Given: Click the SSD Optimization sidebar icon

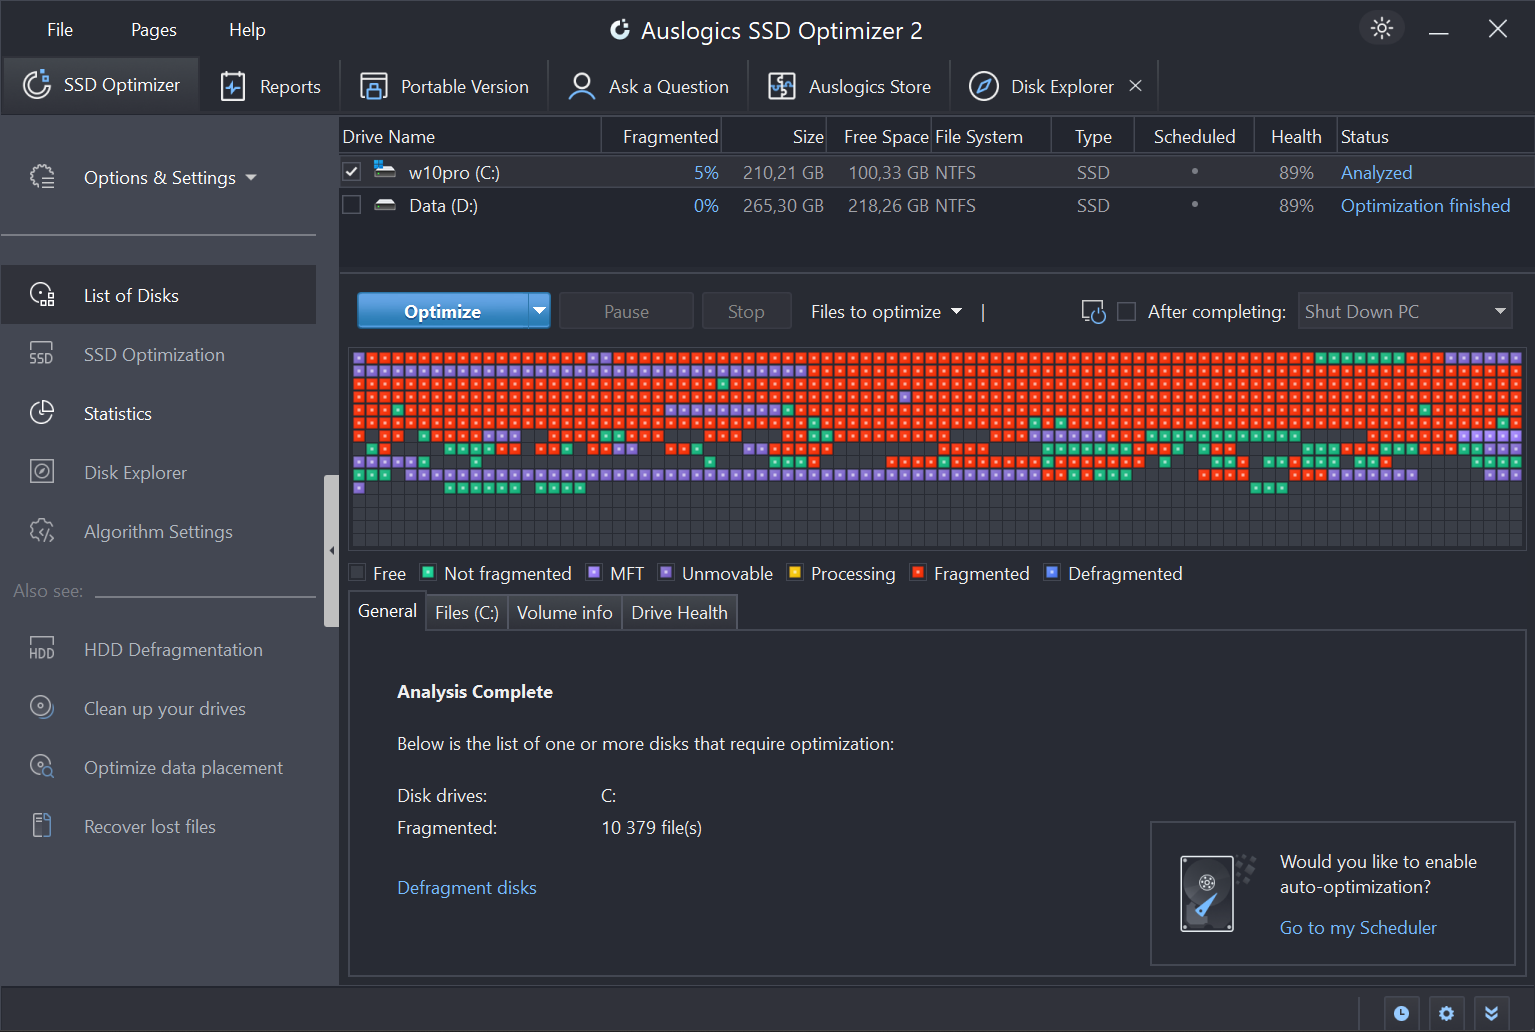Looking at the screenshot, I should click(42, 354).
